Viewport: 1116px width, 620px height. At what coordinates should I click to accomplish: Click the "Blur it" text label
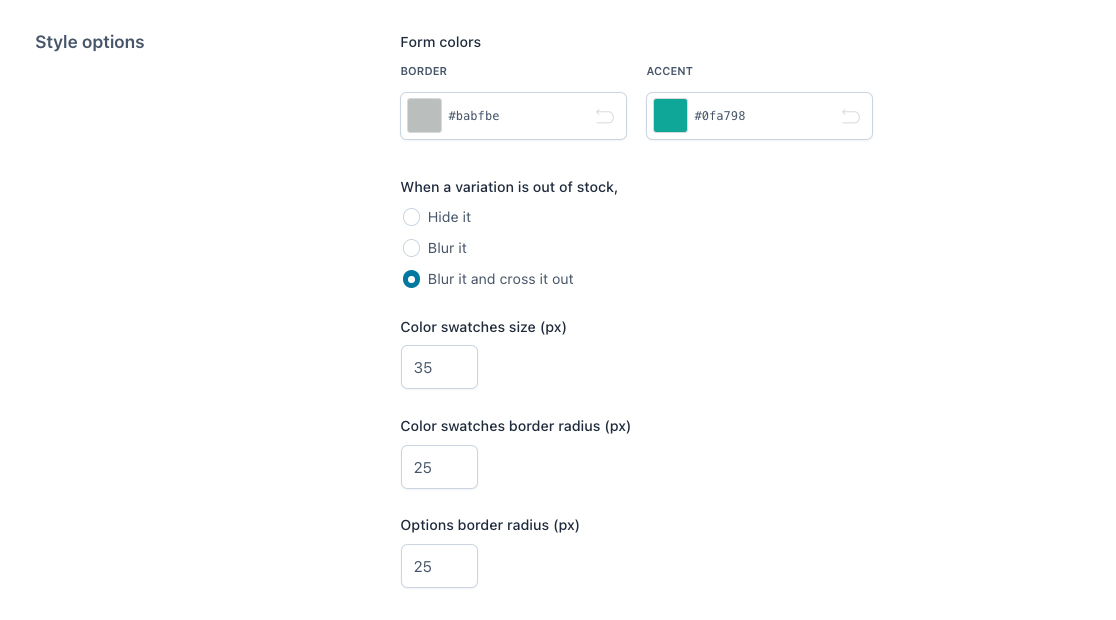click(447, 248)
